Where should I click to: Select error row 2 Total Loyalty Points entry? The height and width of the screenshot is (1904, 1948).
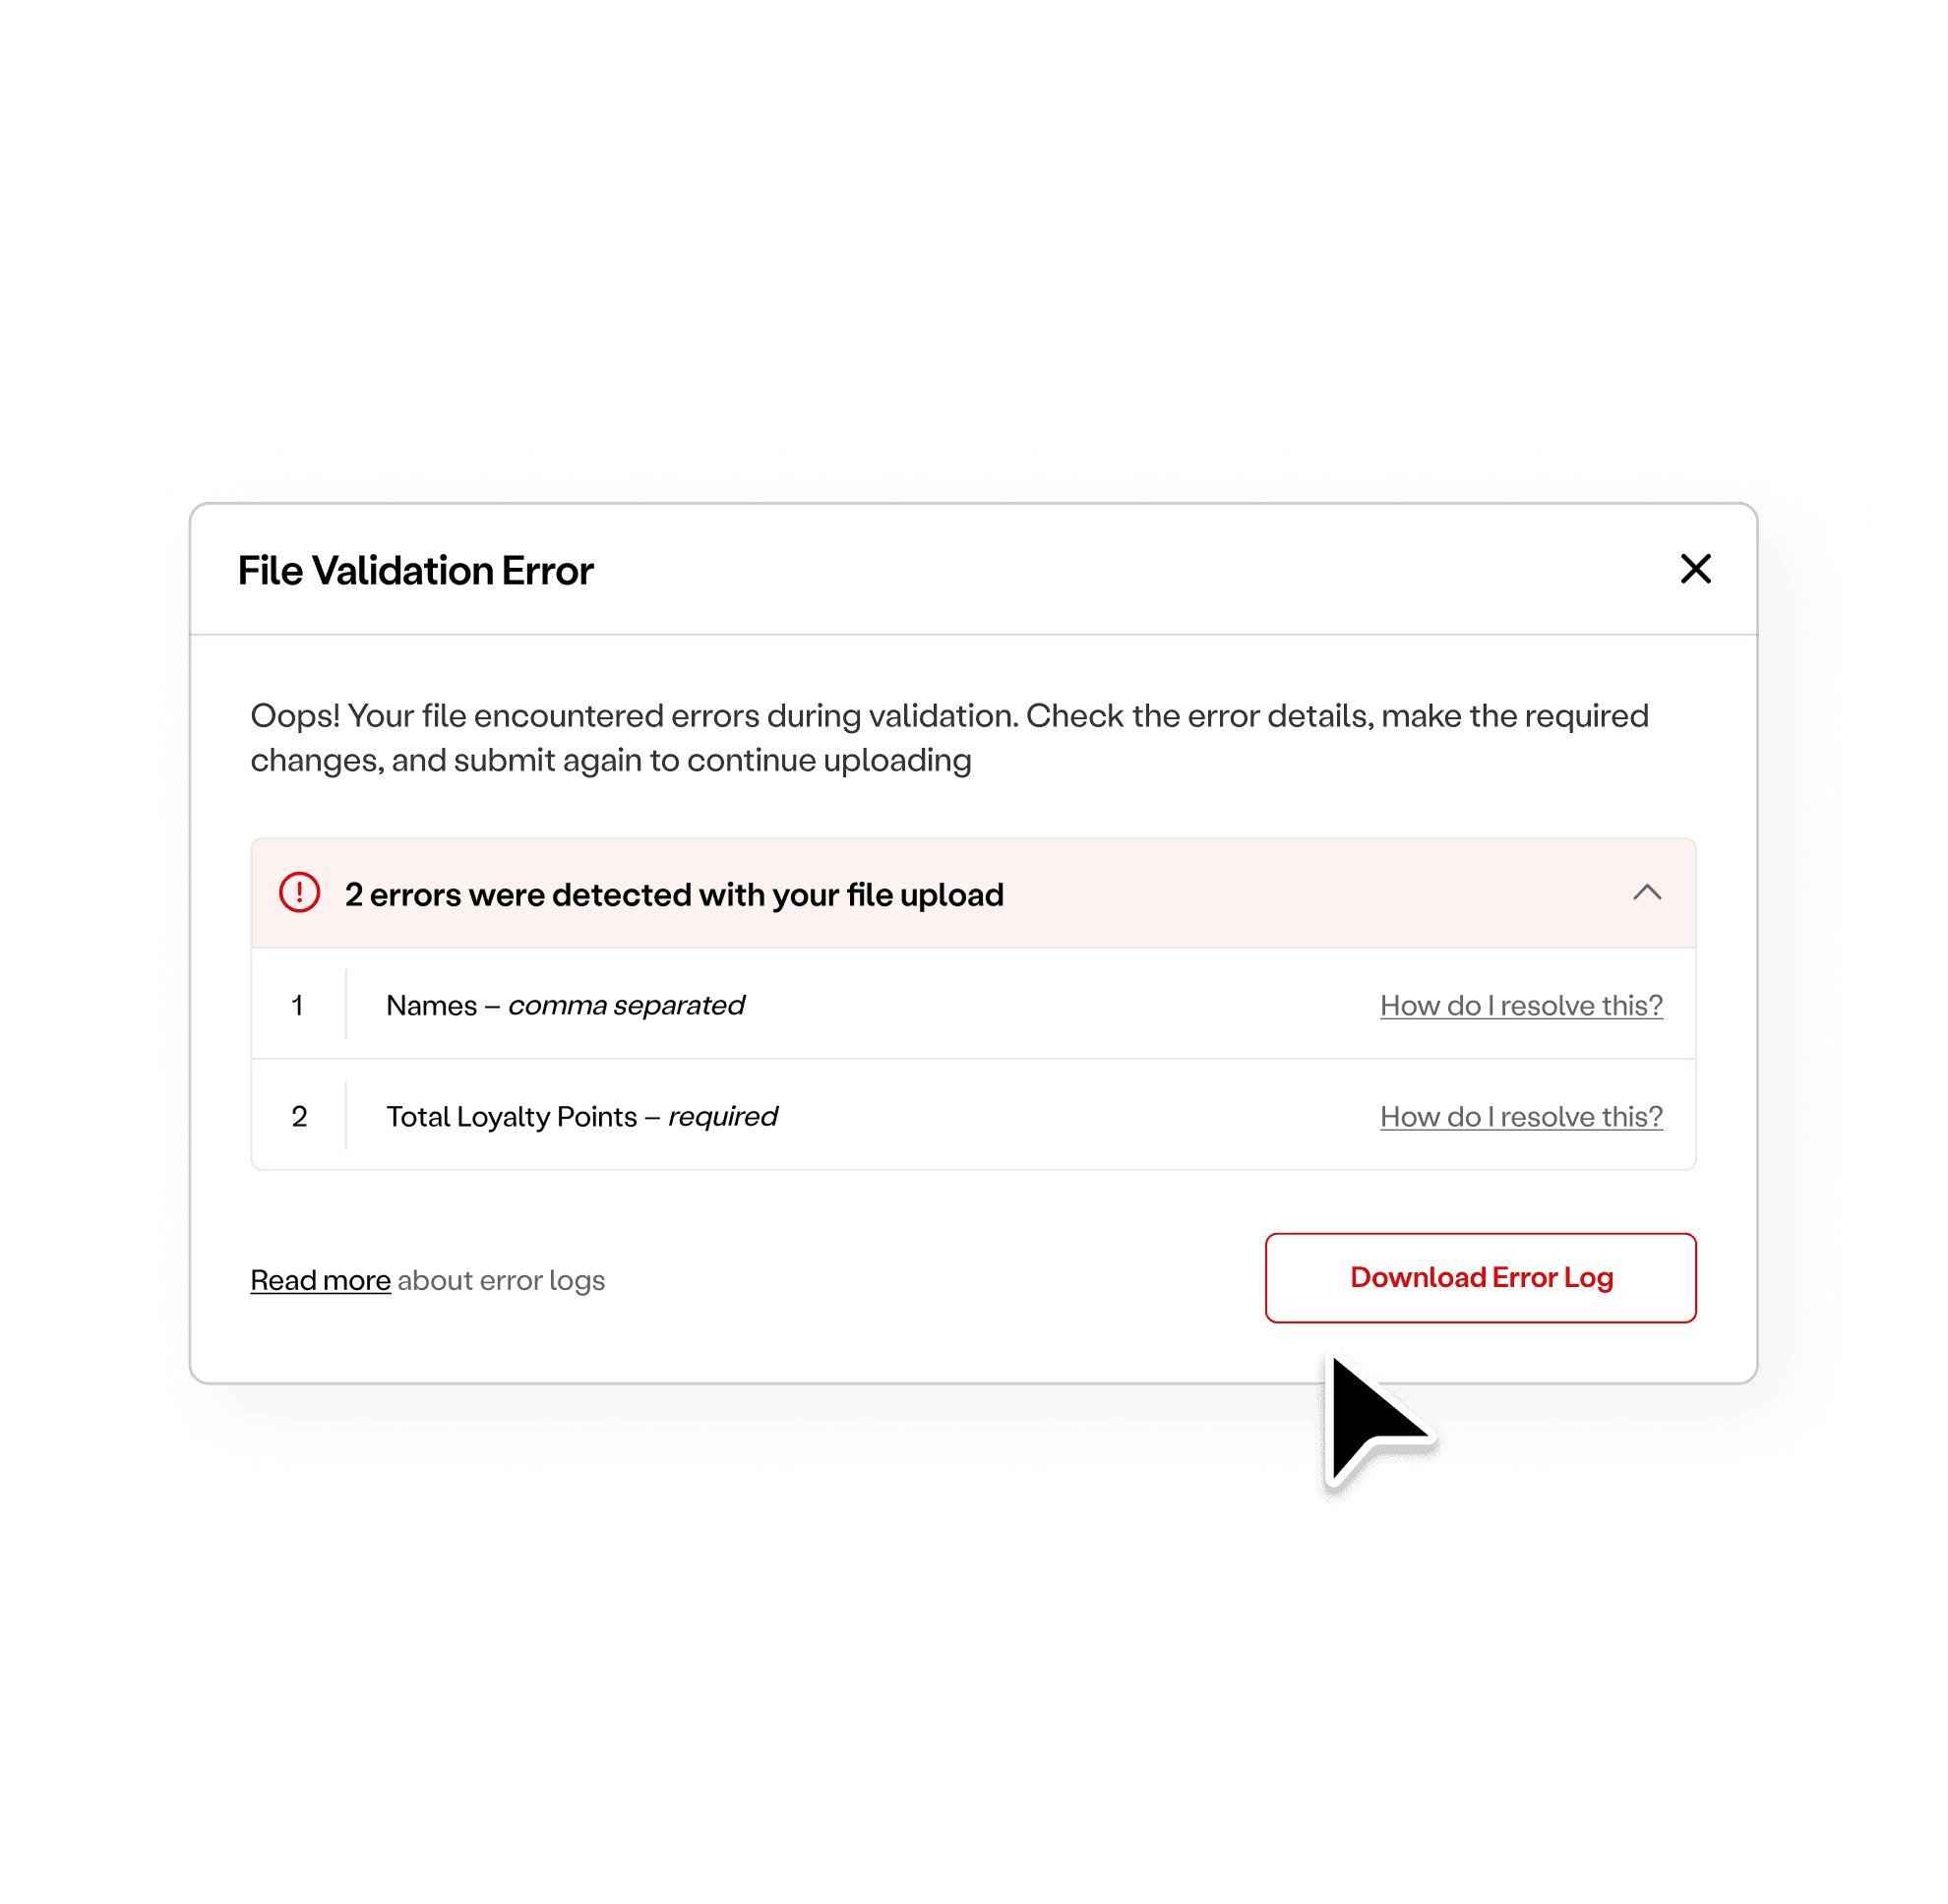pos(581,1116)
